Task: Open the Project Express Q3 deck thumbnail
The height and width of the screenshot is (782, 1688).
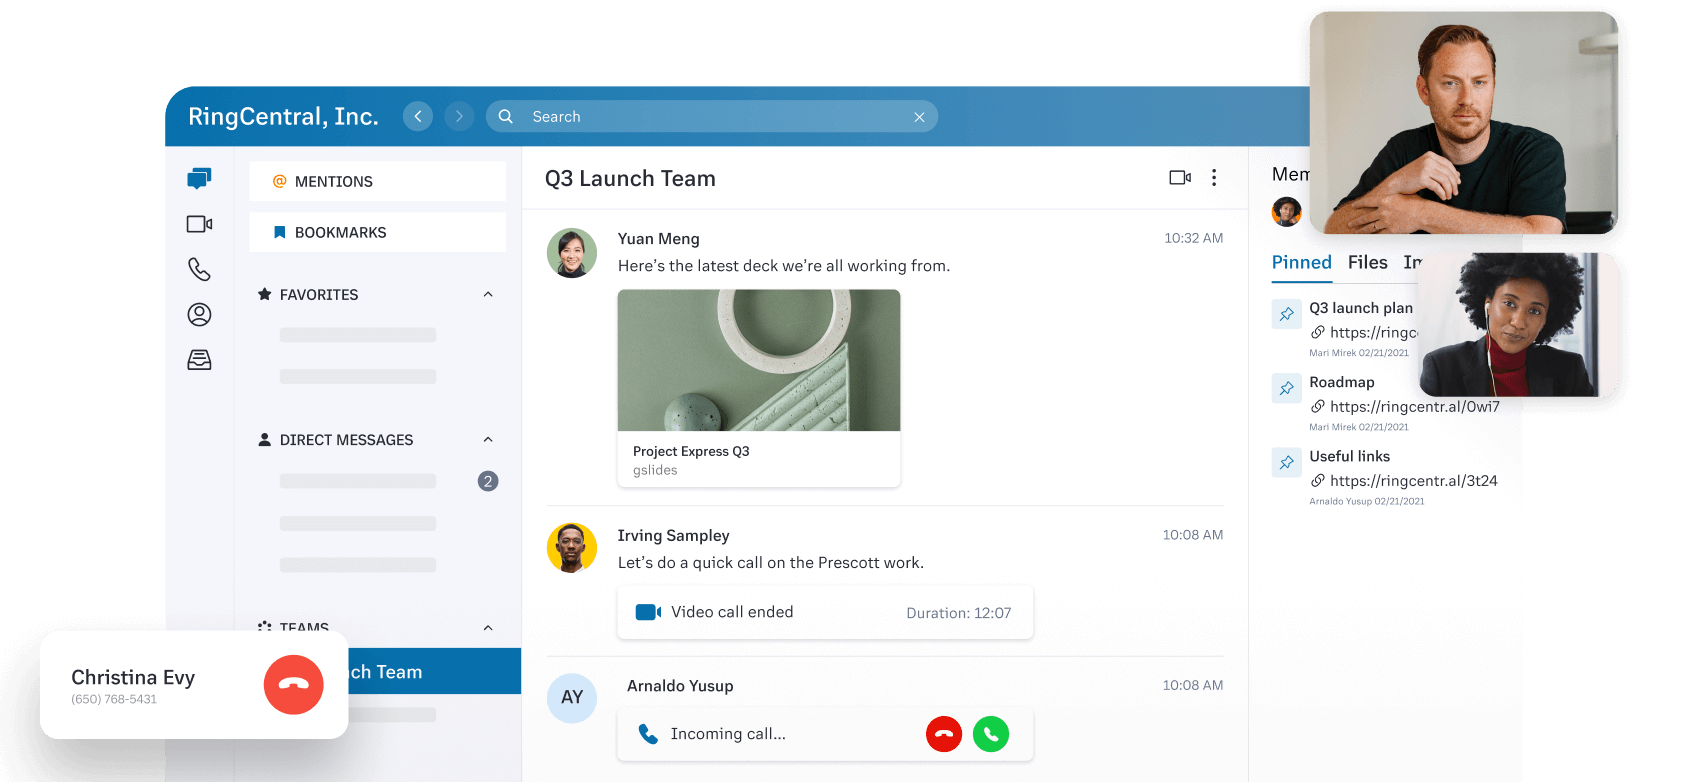Action: pos(758,361)
